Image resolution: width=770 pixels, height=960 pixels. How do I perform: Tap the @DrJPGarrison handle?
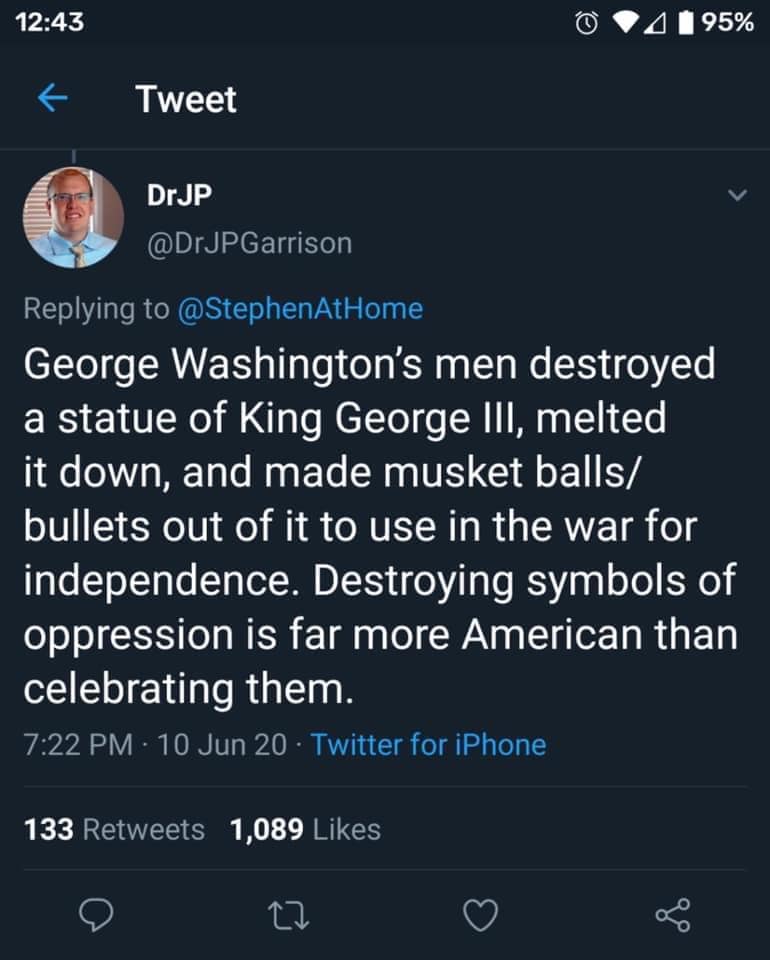coord(249,242)
